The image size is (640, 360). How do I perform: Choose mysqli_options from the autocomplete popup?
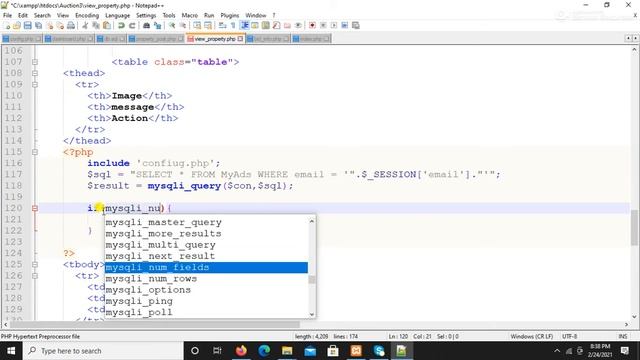[x=148, y=290]
